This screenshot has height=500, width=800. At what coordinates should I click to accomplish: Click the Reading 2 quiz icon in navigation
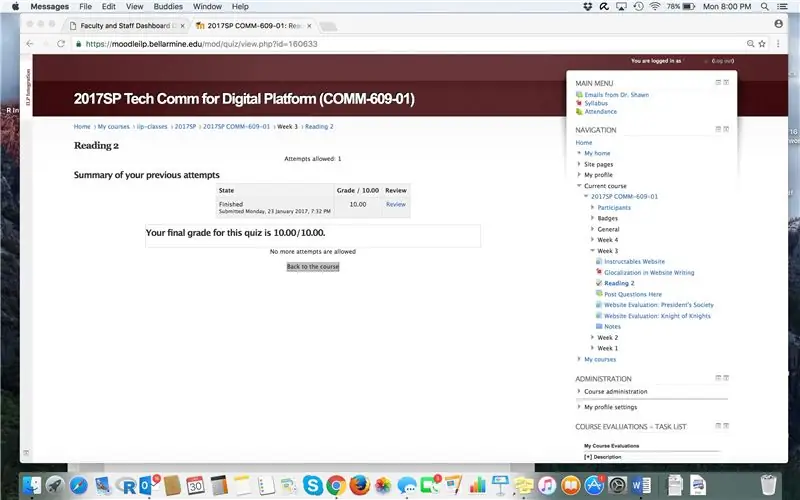[599, 283]
